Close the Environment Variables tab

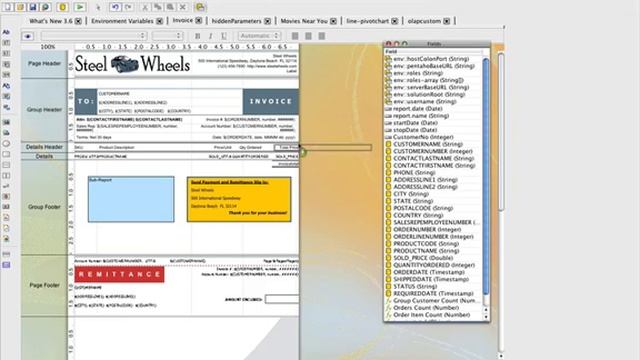tap(160, 21)
